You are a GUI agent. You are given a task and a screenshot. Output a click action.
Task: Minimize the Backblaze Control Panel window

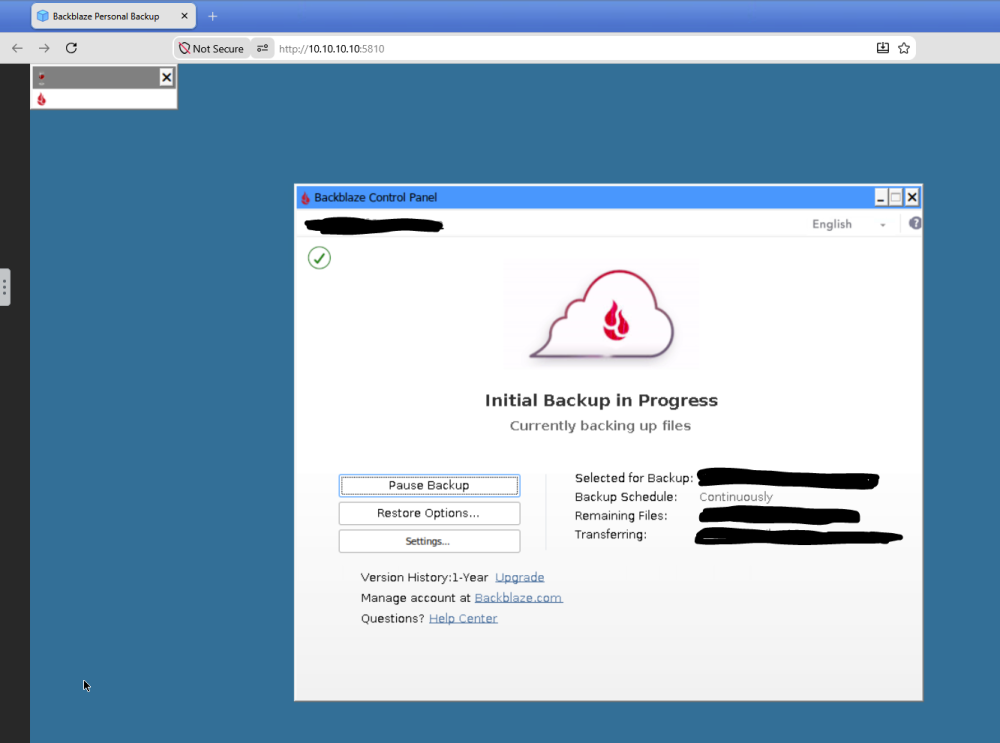[x=880, y=198]
